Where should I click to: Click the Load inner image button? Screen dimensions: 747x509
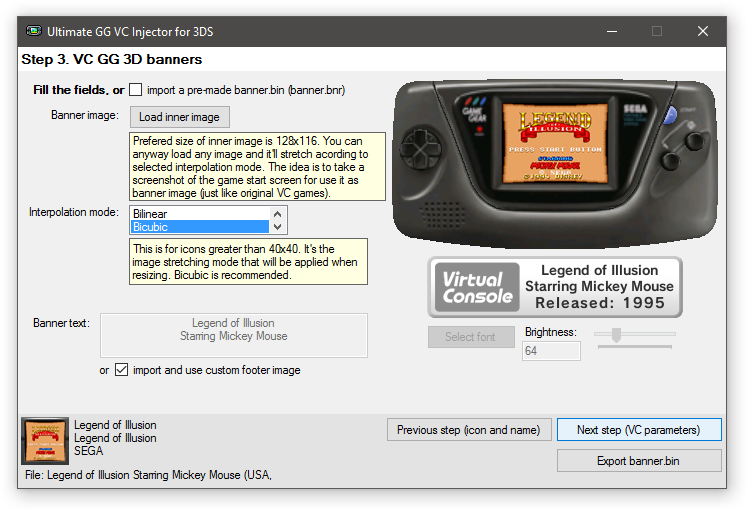pyautogui.click(x=180, y=117)
